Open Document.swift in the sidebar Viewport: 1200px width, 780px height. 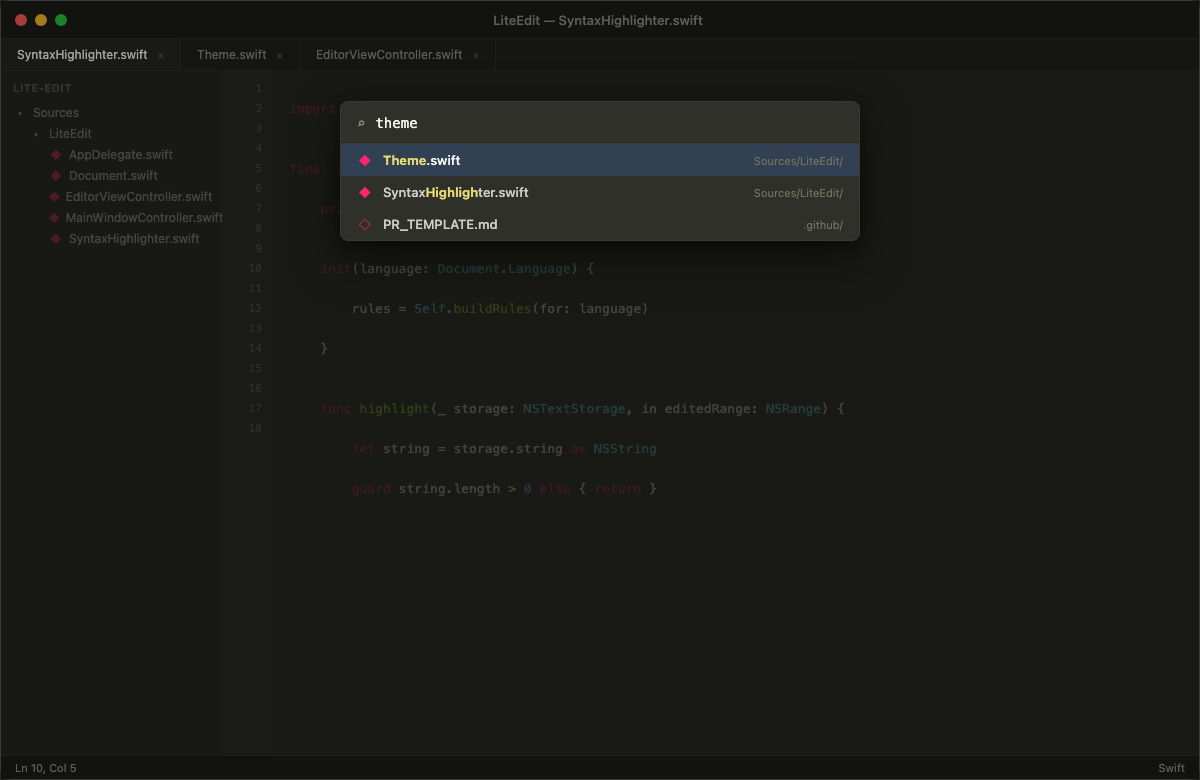113,176
